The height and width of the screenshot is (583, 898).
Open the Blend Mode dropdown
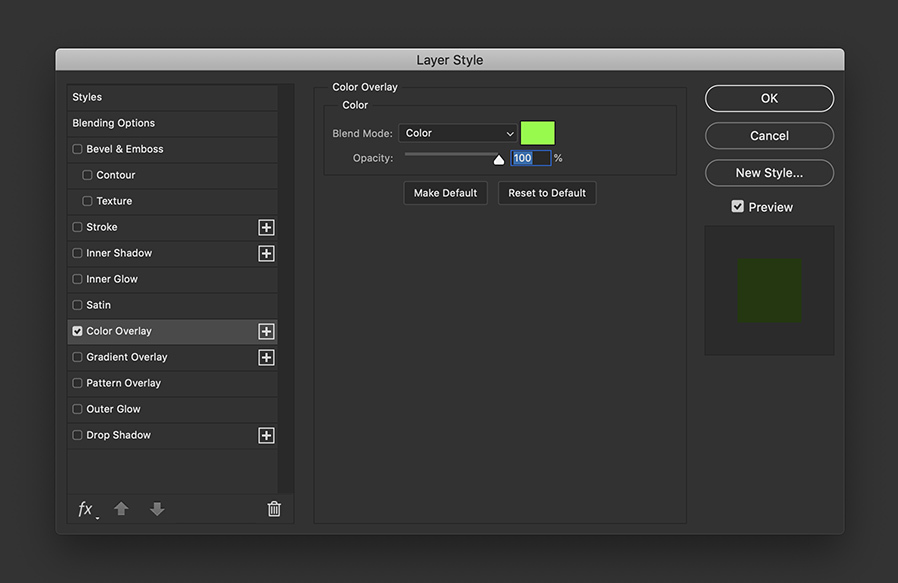[x=458, y=133]
